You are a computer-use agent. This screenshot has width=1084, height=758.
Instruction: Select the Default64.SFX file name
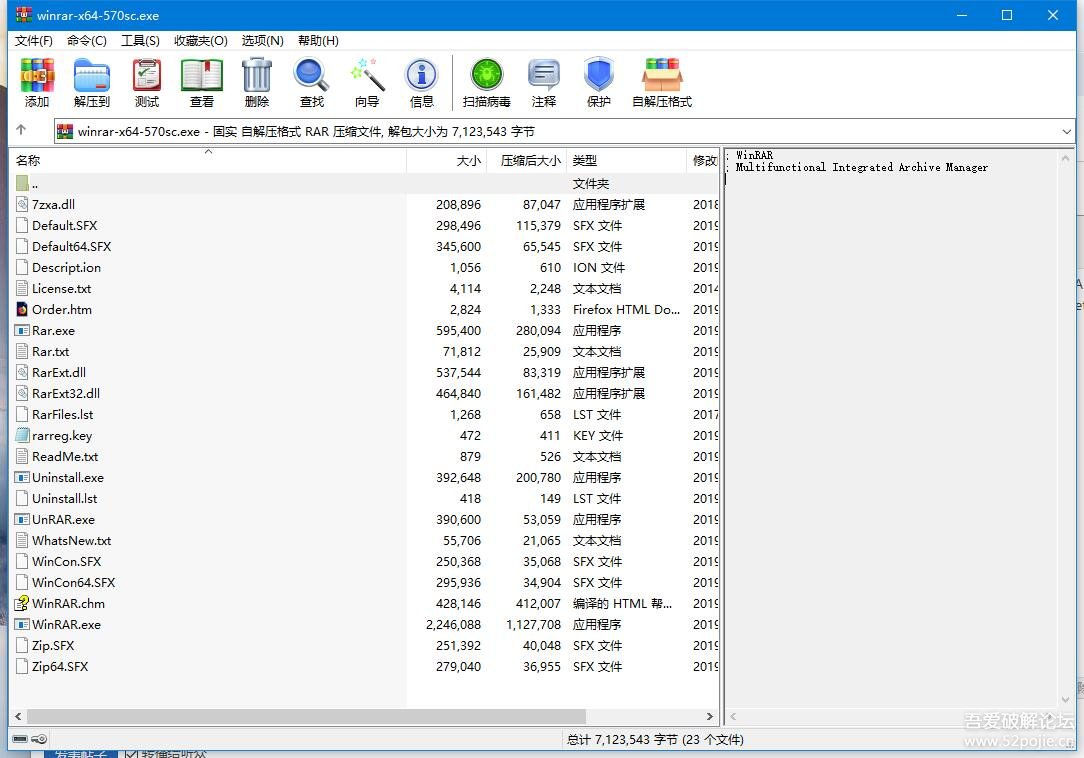click(x=71, y=246)
